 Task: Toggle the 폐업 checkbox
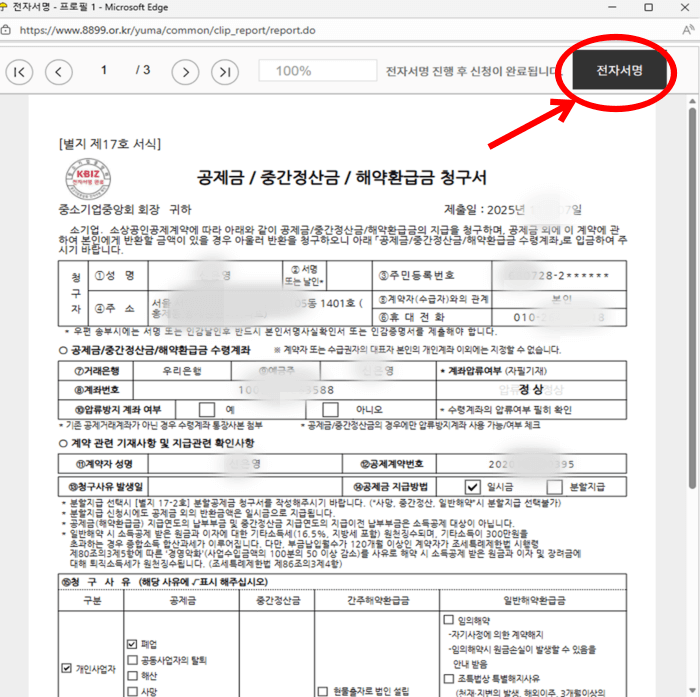tap(132, 644)
